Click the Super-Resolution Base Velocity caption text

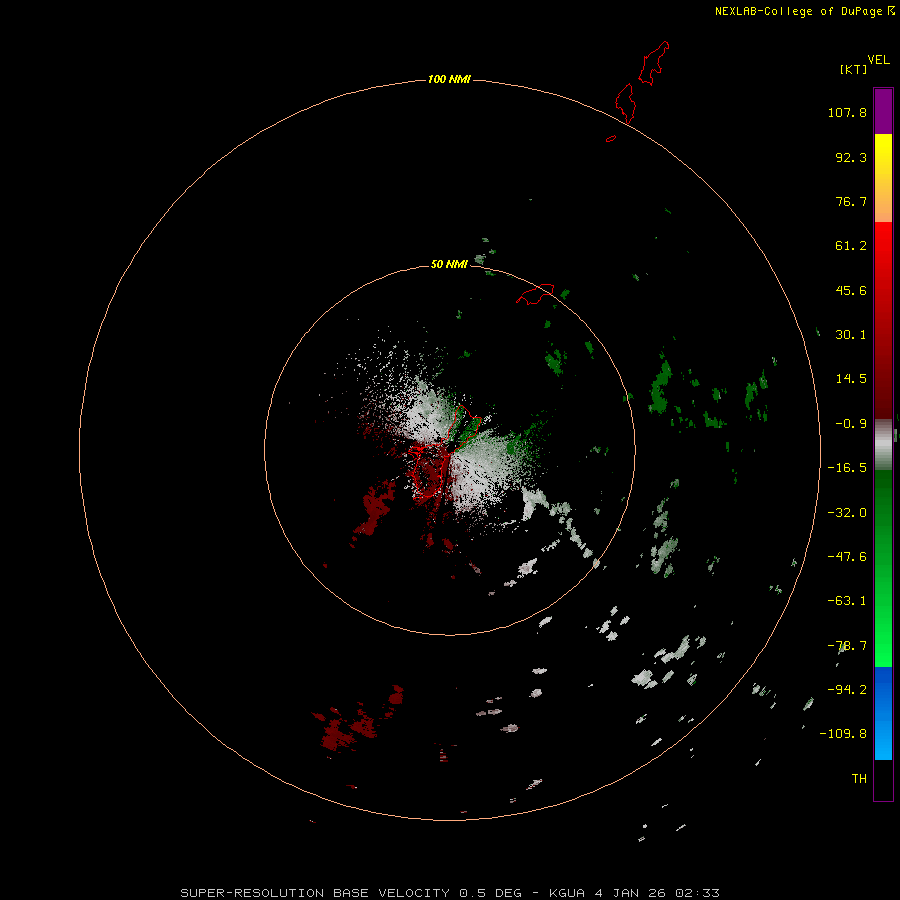tap(449, 893)
